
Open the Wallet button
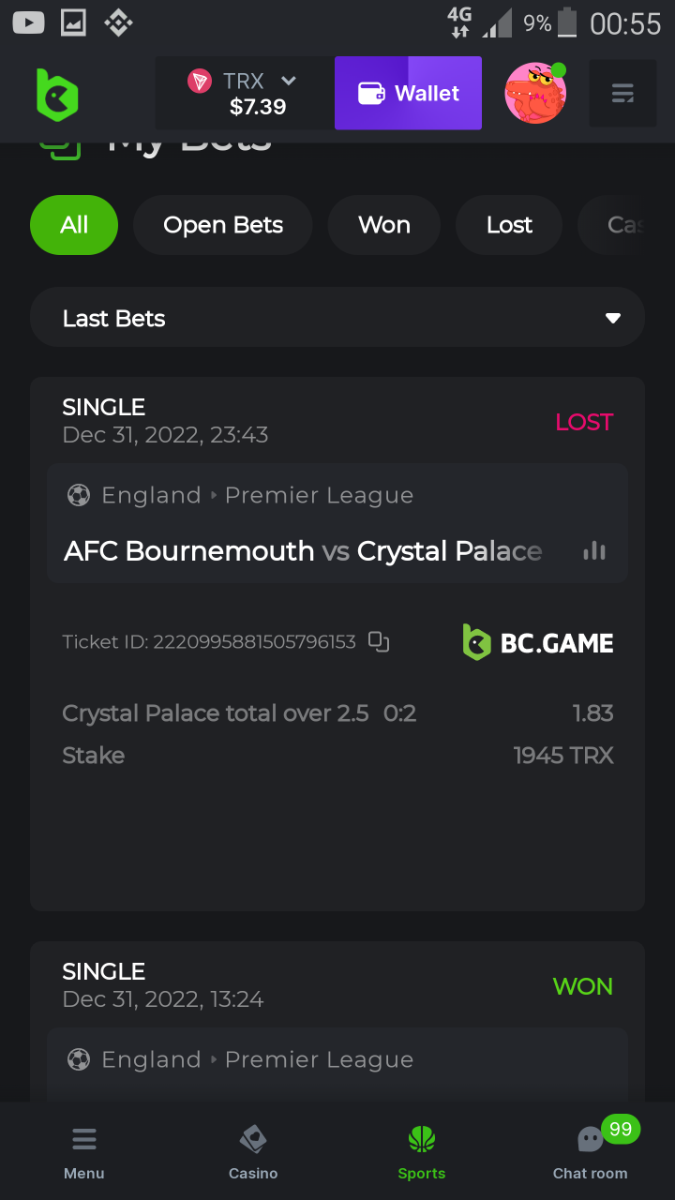click(x=408, y=93)
